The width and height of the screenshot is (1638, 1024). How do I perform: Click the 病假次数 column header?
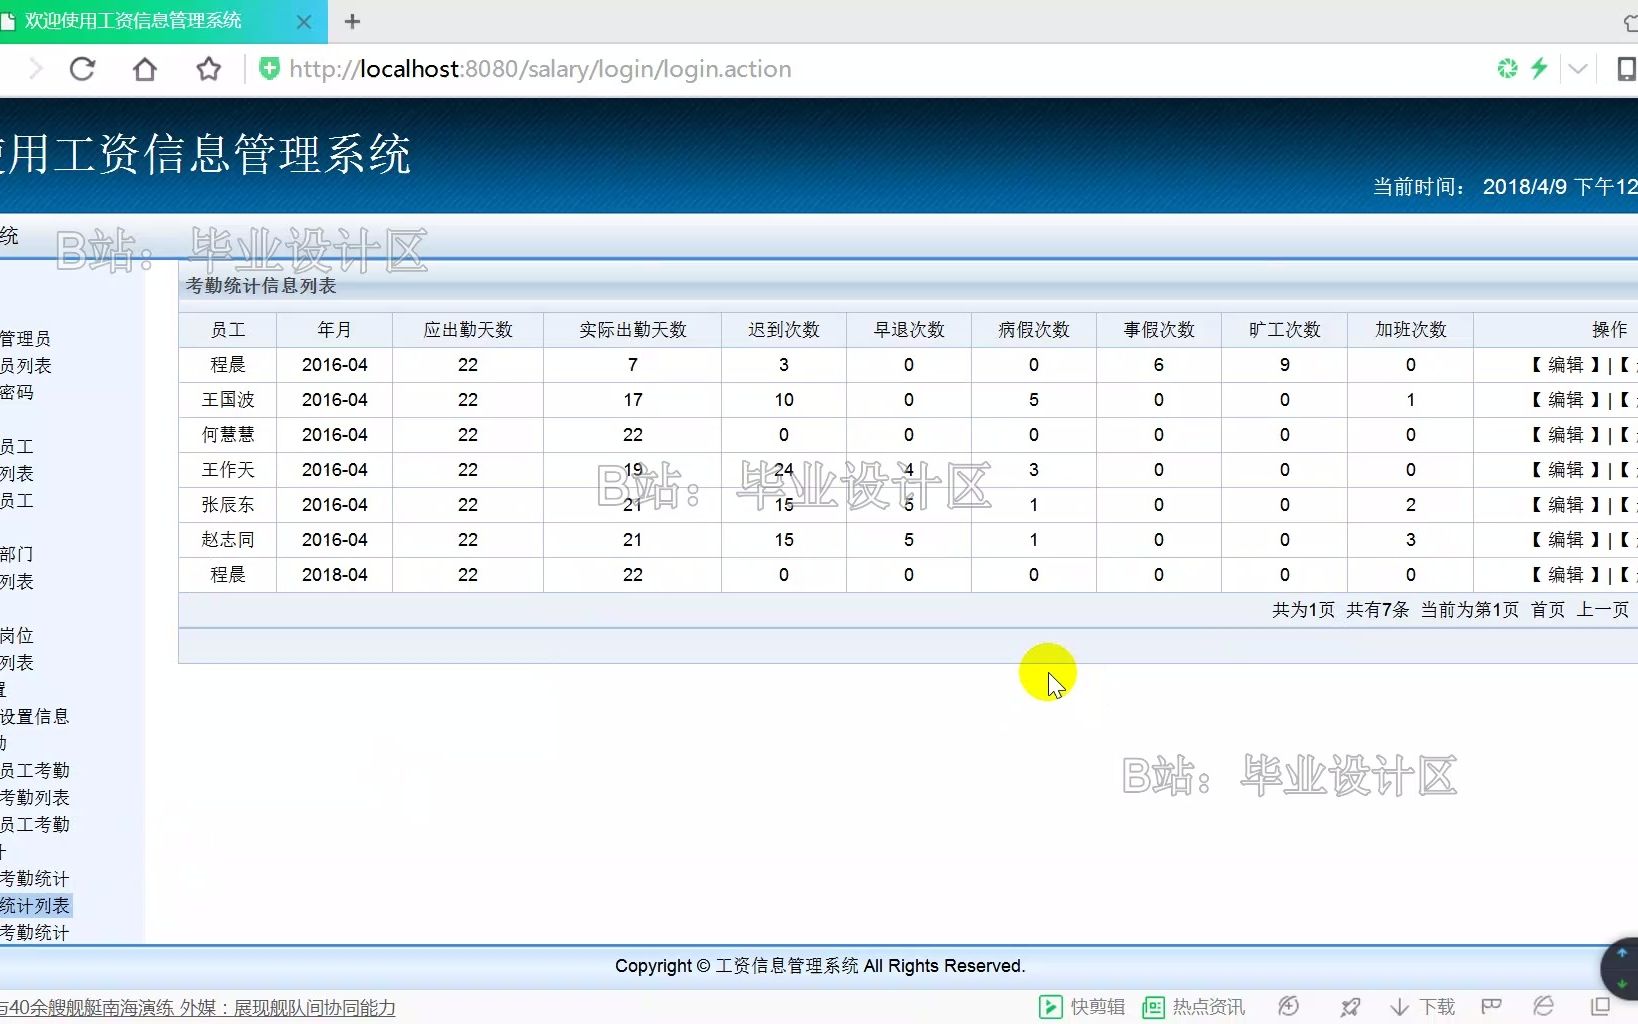1034,330
